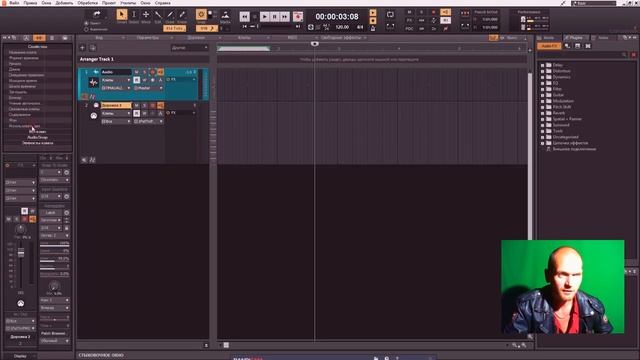This screenshot has height=360, width=640.
Task: Select the Draw tool
Action: 170,15
